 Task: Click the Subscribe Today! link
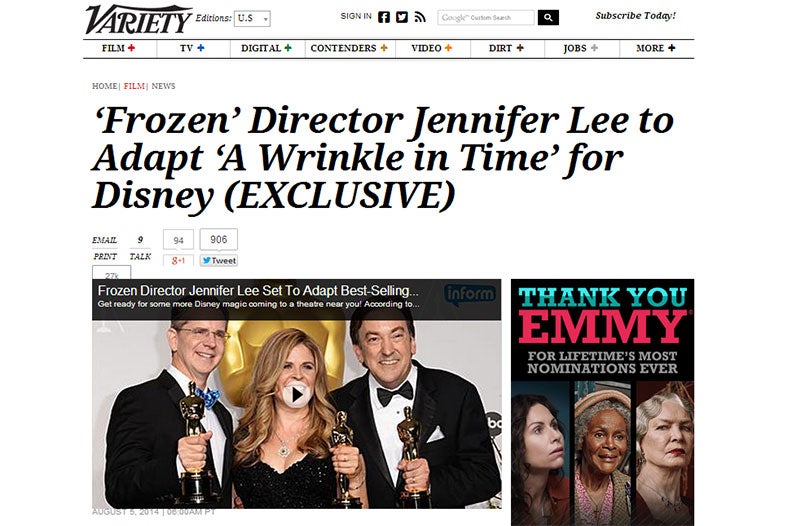pos(636,16)
